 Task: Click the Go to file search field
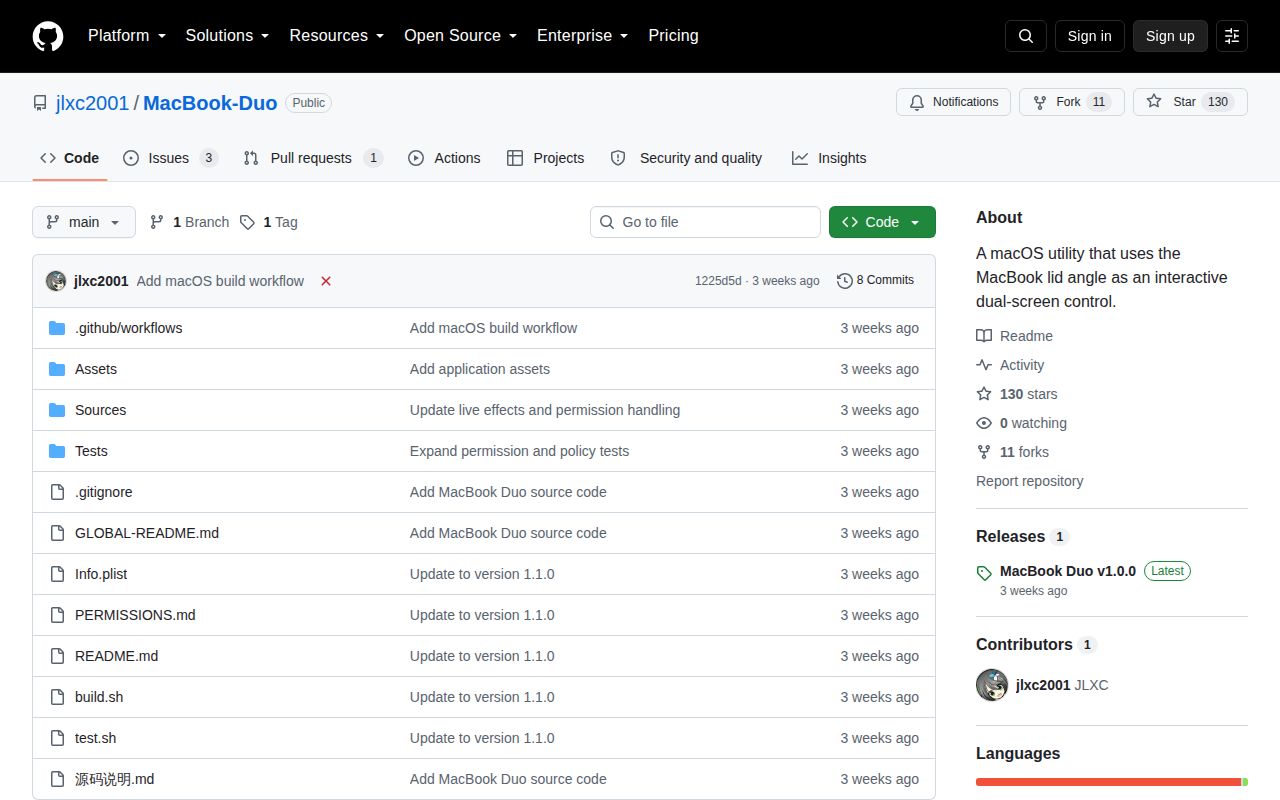(x=705, y=222)
